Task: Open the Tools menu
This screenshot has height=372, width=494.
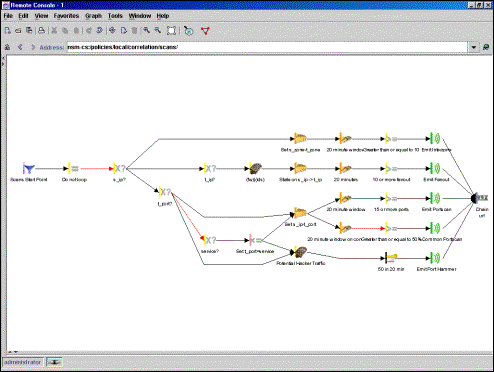Action: 115,16
